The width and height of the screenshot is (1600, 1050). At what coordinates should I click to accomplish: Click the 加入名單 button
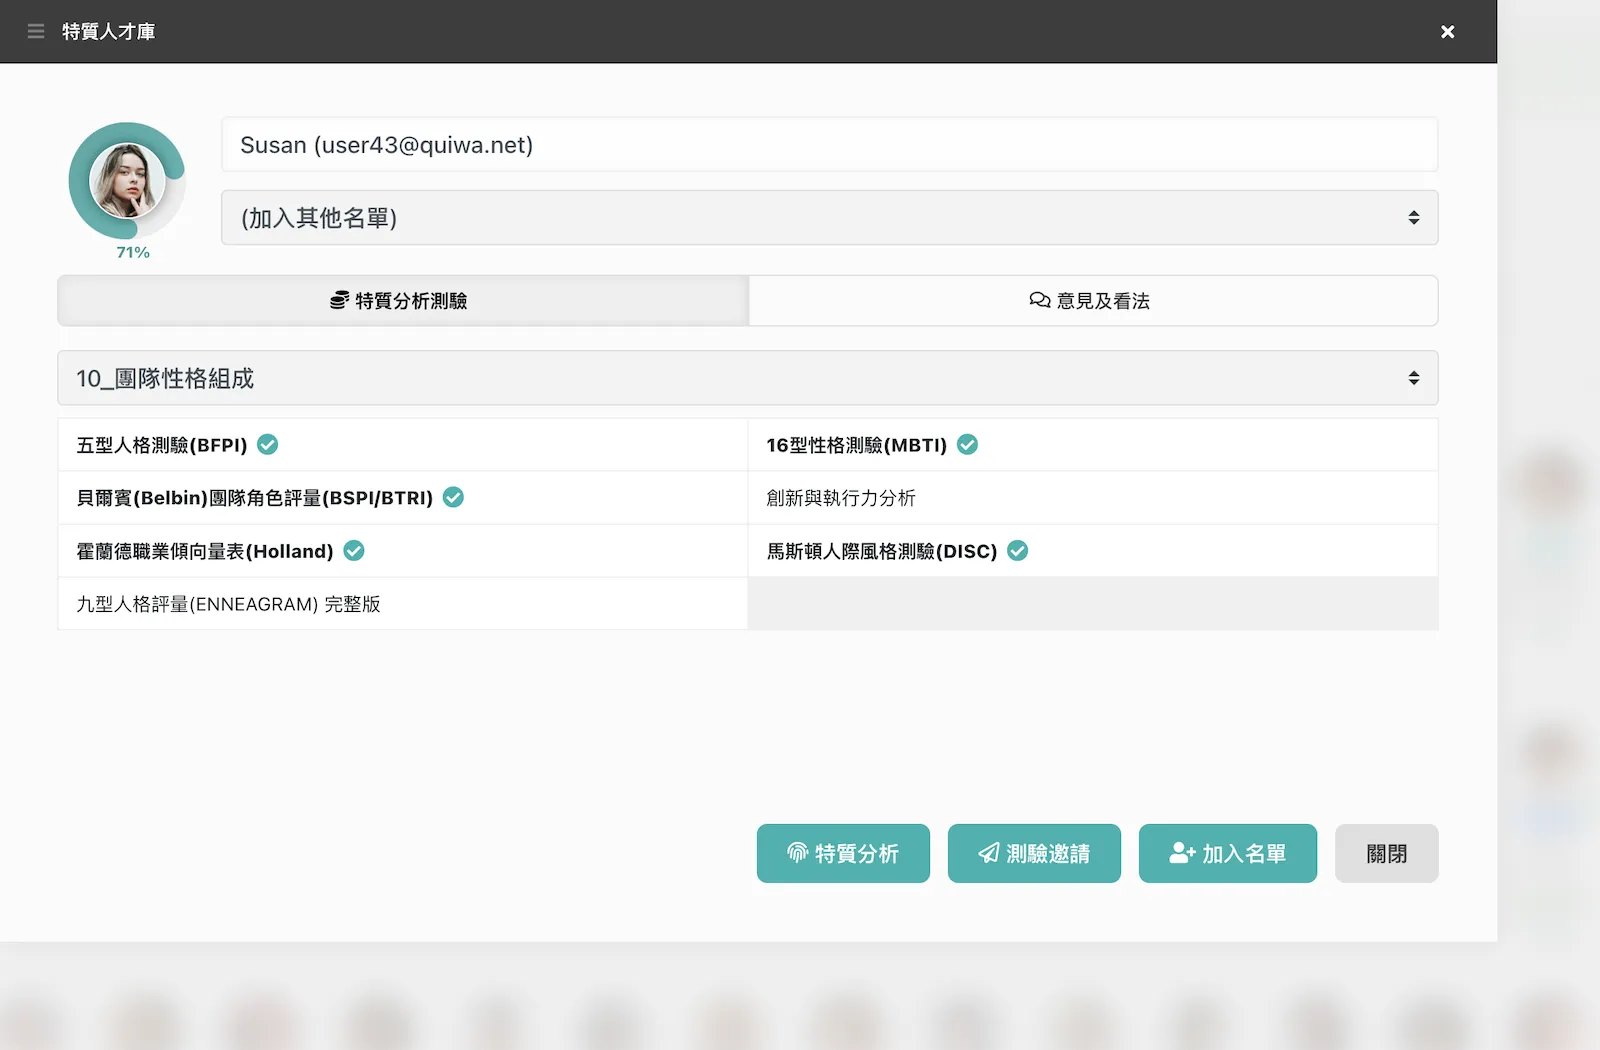[x=1228, y=854]
